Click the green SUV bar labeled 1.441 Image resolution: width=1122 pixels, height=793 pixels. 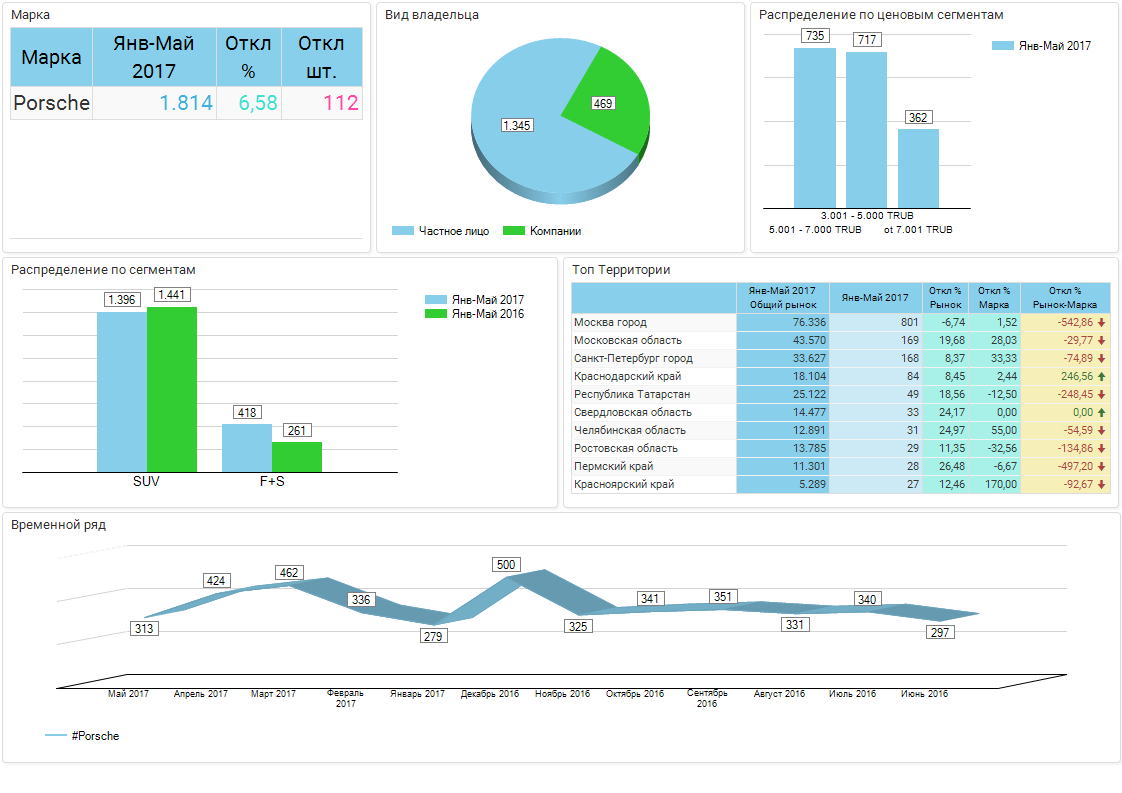(172, 388)
